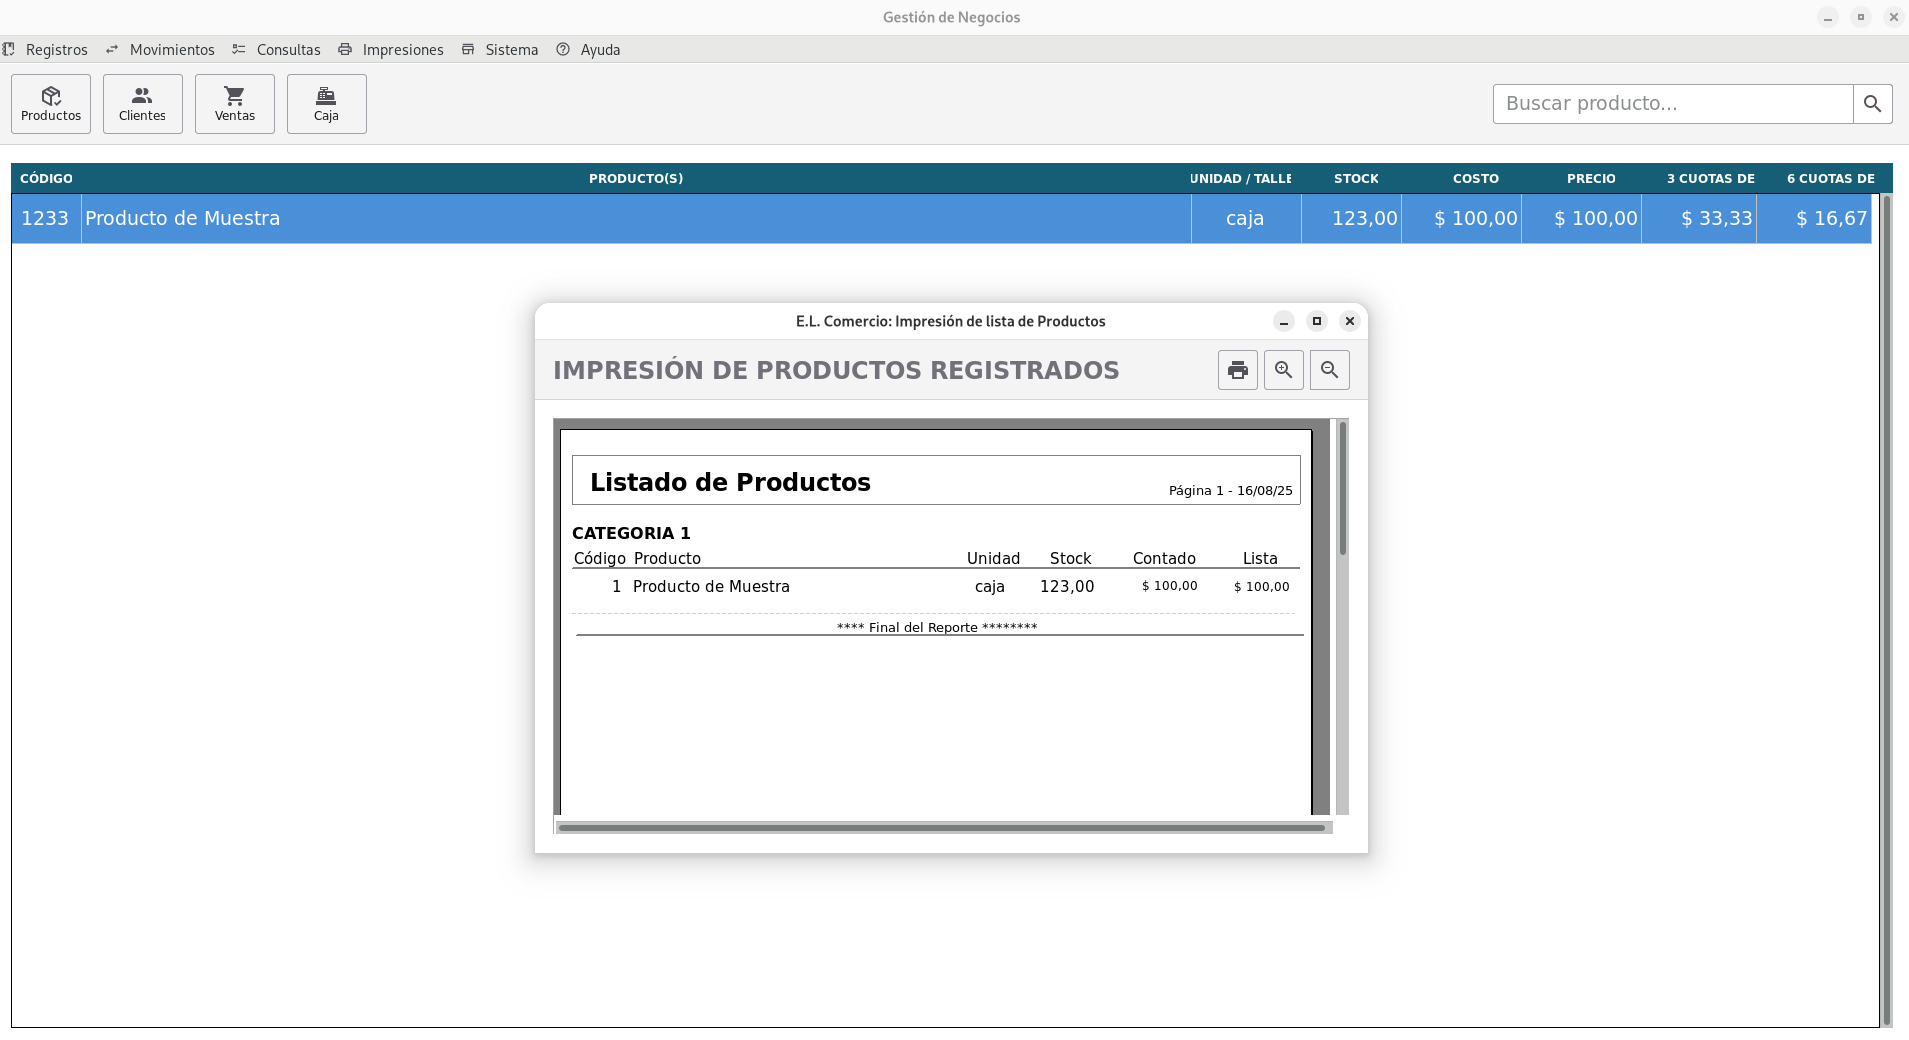Click the report preview vertical scrollbar
Screen dimensions: 1909x1040
(x=1342, y=490)
